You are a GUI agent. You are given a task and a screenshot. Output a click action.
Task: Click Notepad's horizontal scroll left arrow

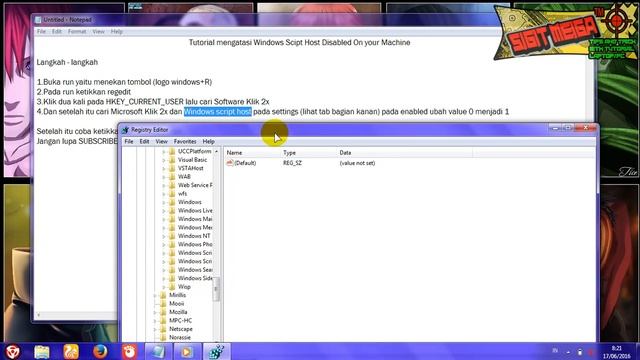[38, 315]
